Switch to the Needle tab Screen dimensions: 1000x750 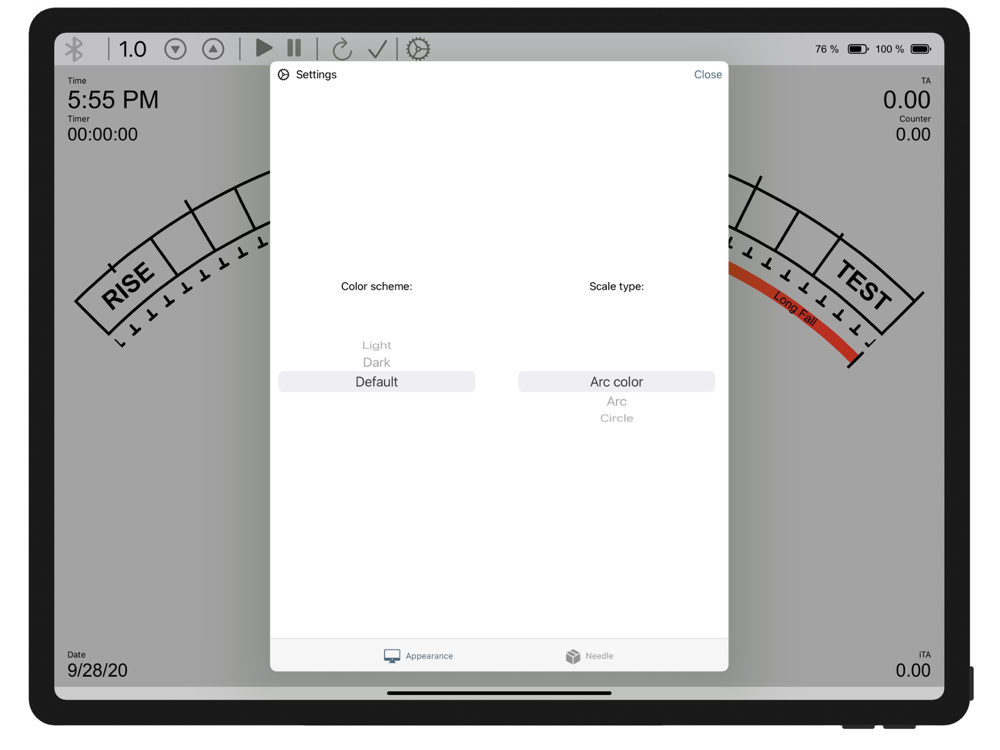(589, 656)
